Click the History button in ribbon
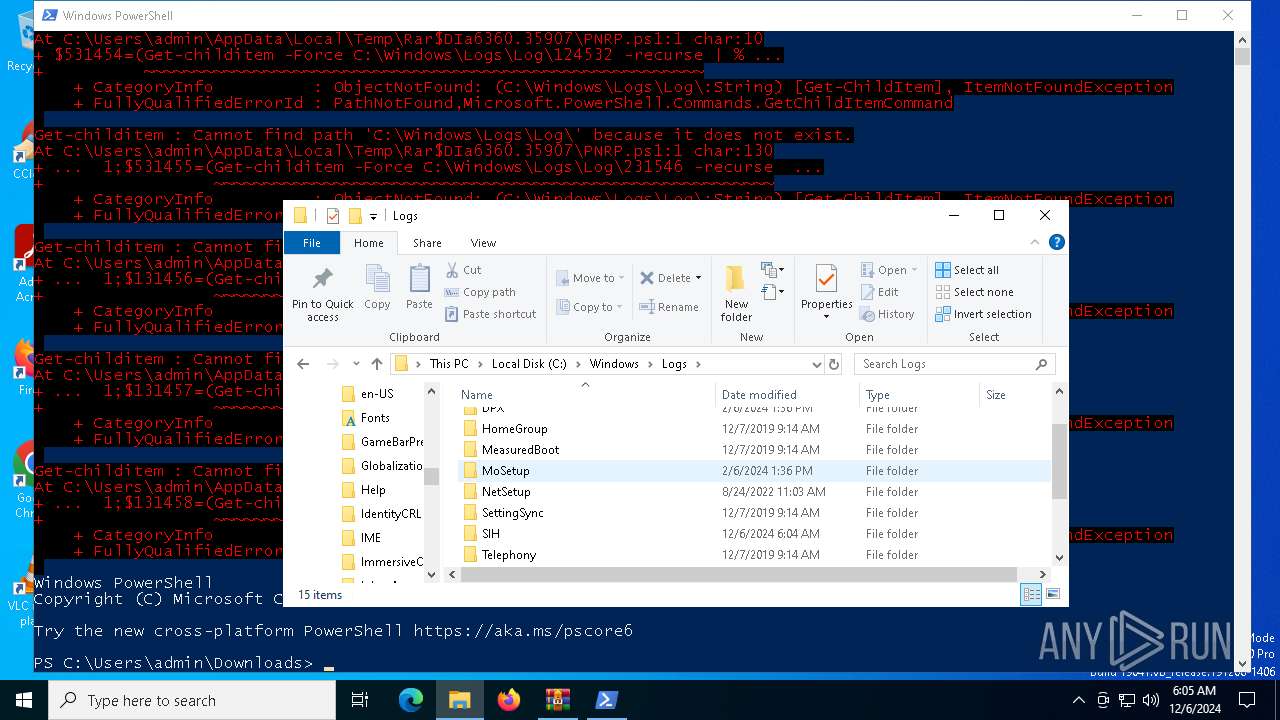Viewport: 1280px width, 720px height. pos(887,314)
